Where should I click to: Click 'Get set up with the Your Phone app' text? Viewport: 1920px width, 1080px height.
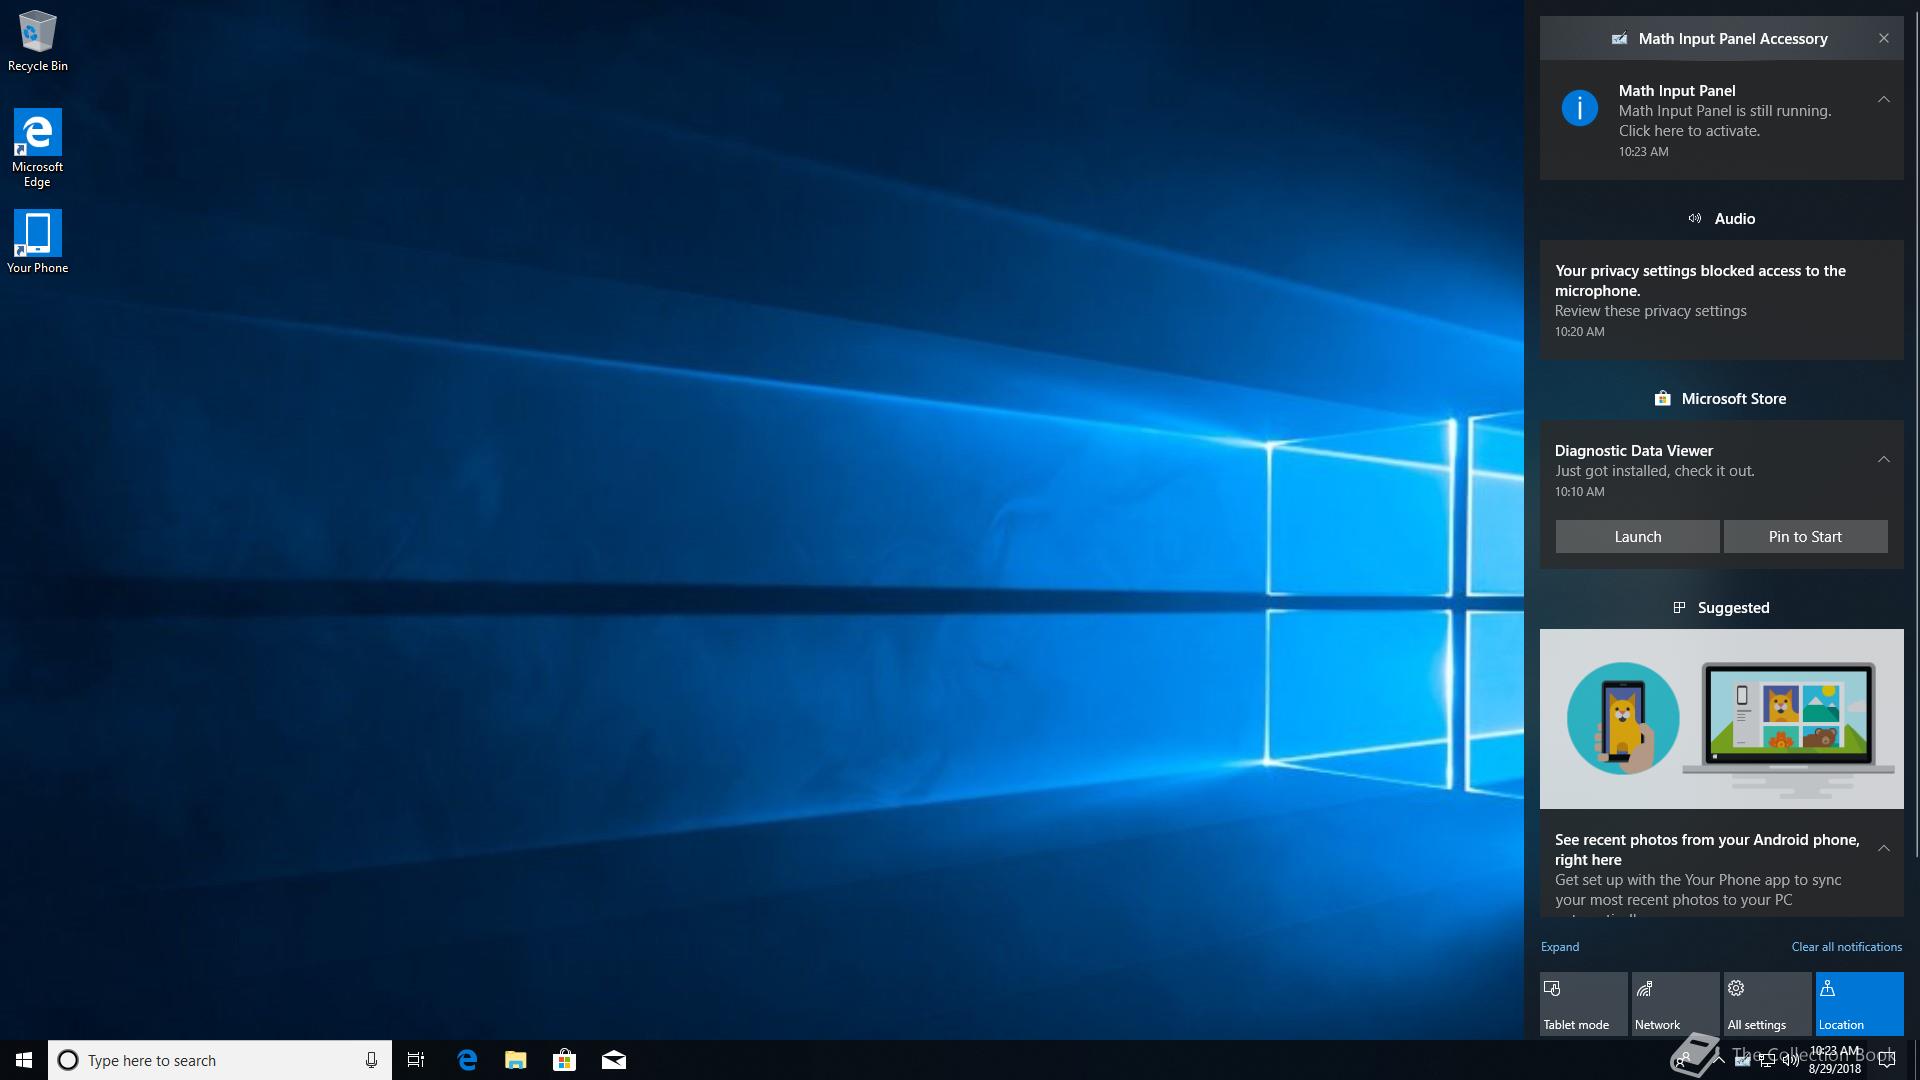click(x=1698, y=890)
